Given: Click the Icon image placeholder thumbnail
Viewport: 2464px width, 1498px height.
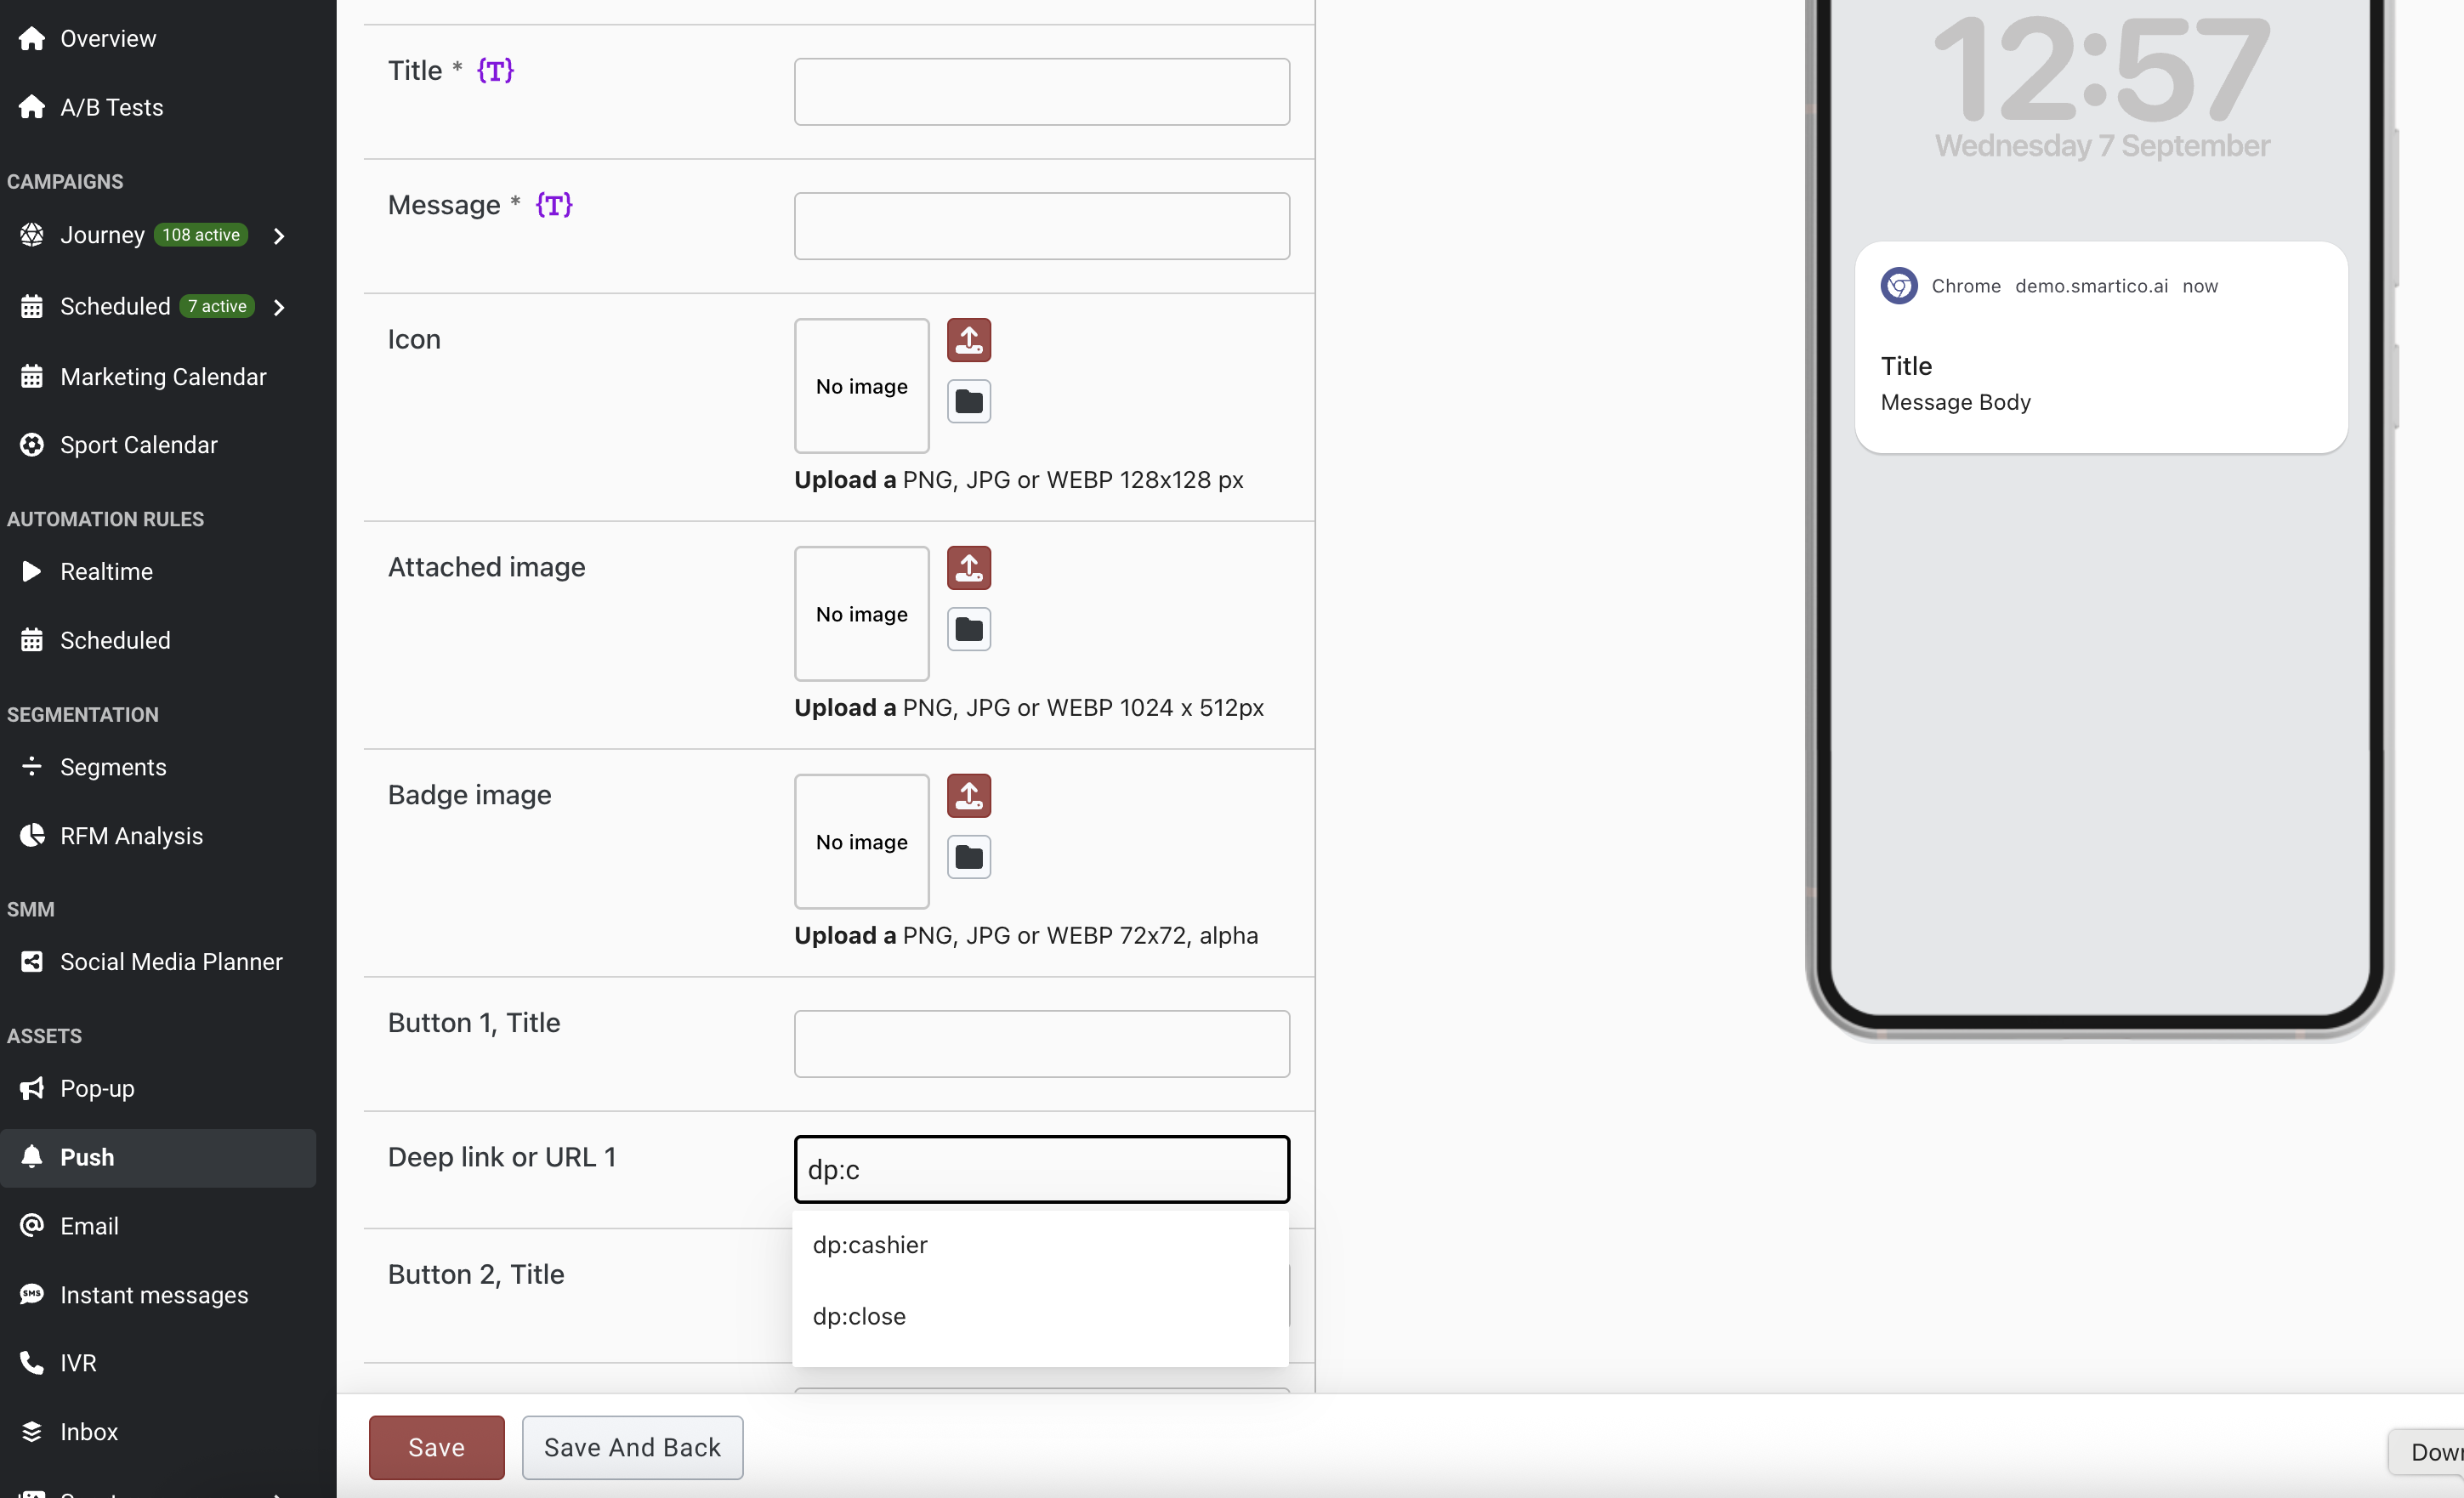Looking at the screenshot, I should point(861,386).
